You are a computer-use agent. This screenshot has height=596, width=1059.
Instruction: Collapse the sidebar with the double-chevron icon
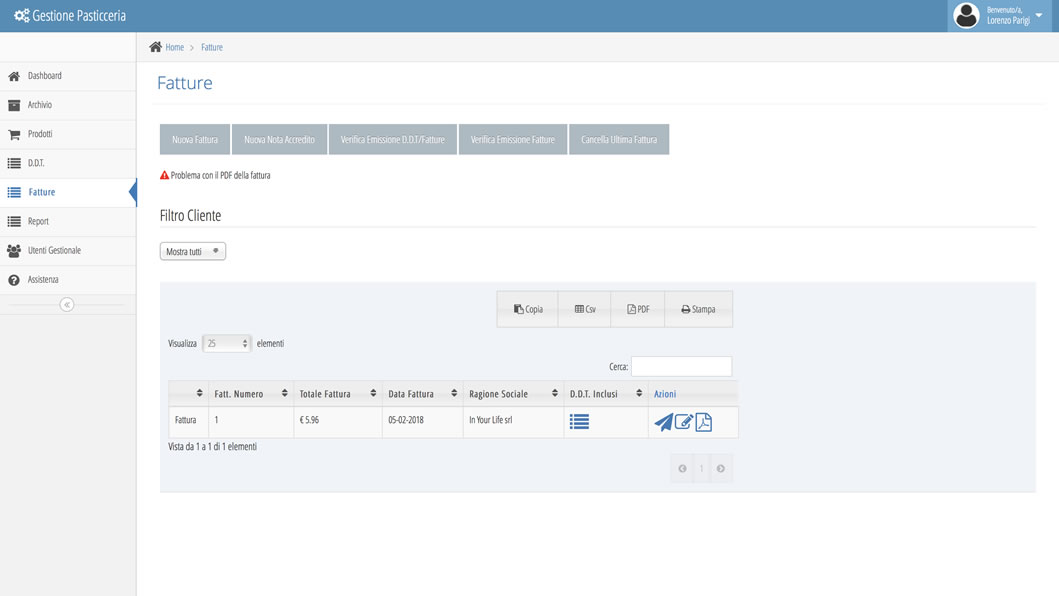pyautogui.click(x=67, y=304)
